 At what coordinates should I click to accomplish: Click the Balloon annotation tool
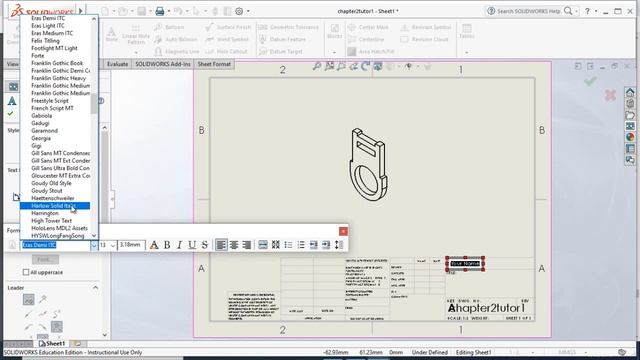pos(169,27)
